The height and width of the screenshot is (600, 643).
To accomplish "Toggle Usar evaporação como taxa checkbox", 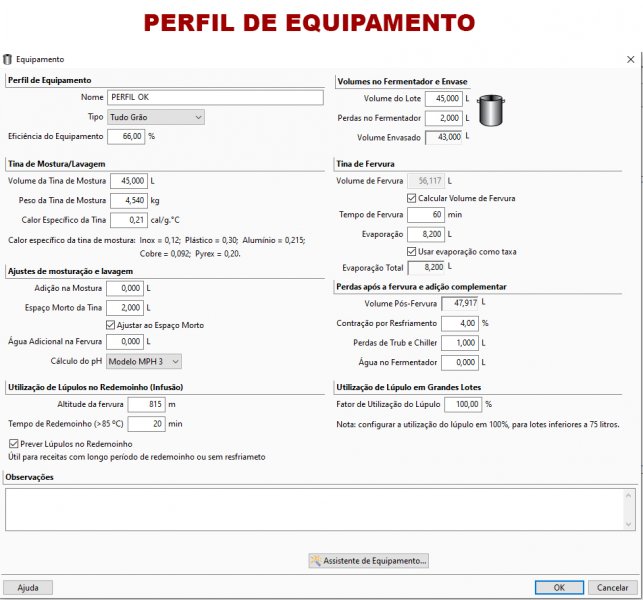I will [x=411, y=251].
